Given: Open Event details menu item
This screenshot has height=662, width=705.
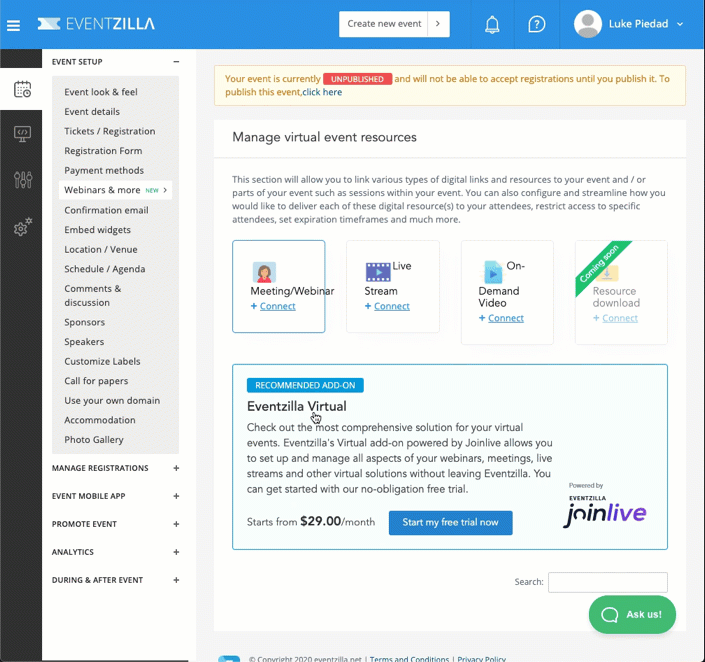Looking at the screenshot, I should click(92, 112).
